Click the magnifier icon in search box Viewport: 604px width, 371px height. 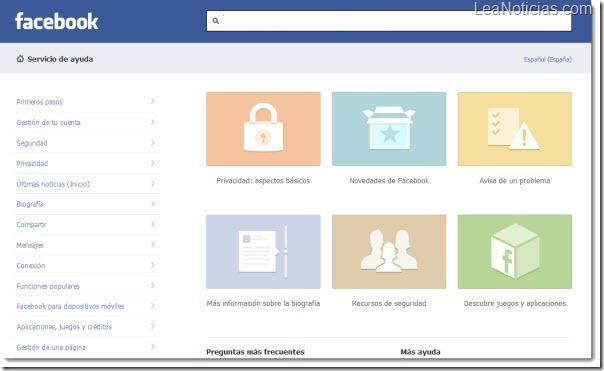click(216, 21)
